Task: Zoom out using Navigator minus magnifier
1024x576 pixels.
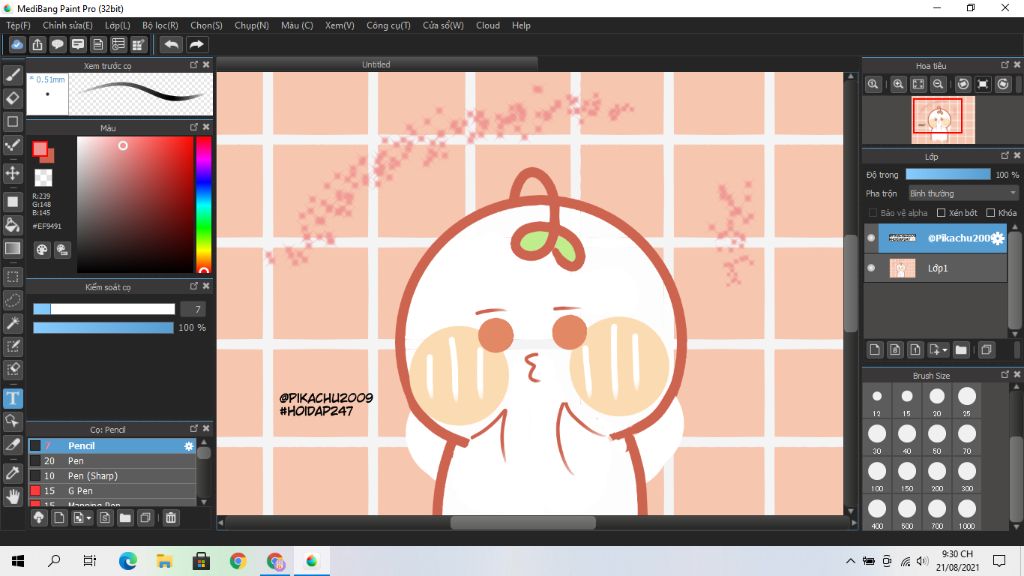Action: click(938, 84)
